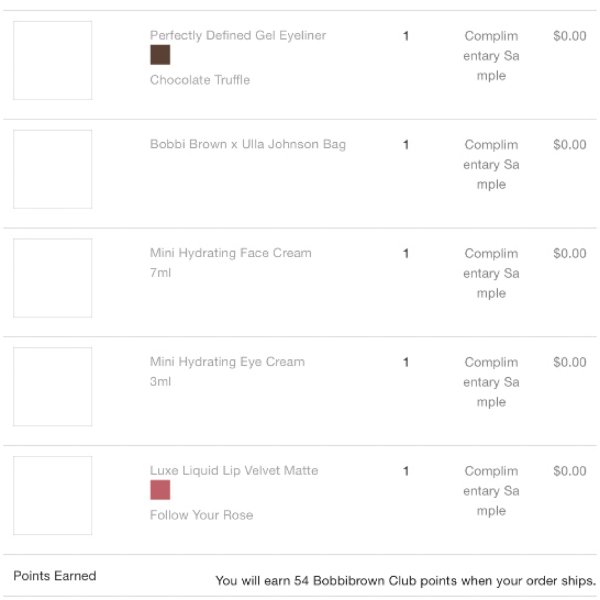
Task: Open the Luxe Liquid Lip Velvet Matte thumbnail
Action: pos(52,496)
